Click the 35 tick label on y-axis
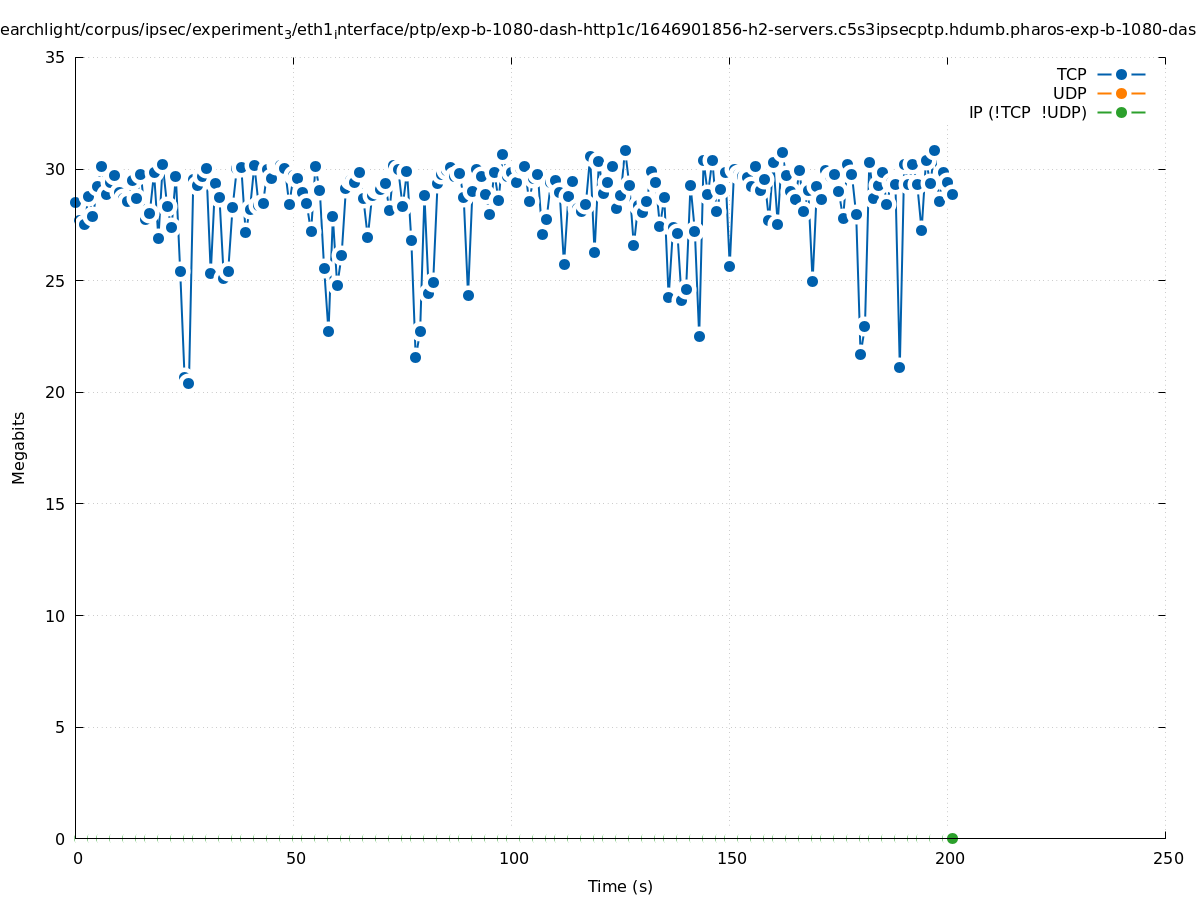The width and height of the screenshot is (1197, 900). tap(55, 57)
